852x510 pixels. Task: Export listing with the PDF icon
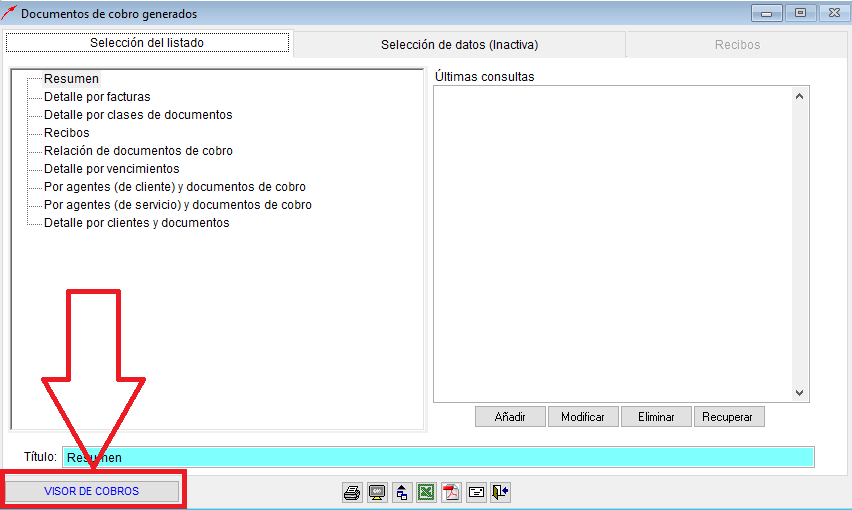coord(451,493)
